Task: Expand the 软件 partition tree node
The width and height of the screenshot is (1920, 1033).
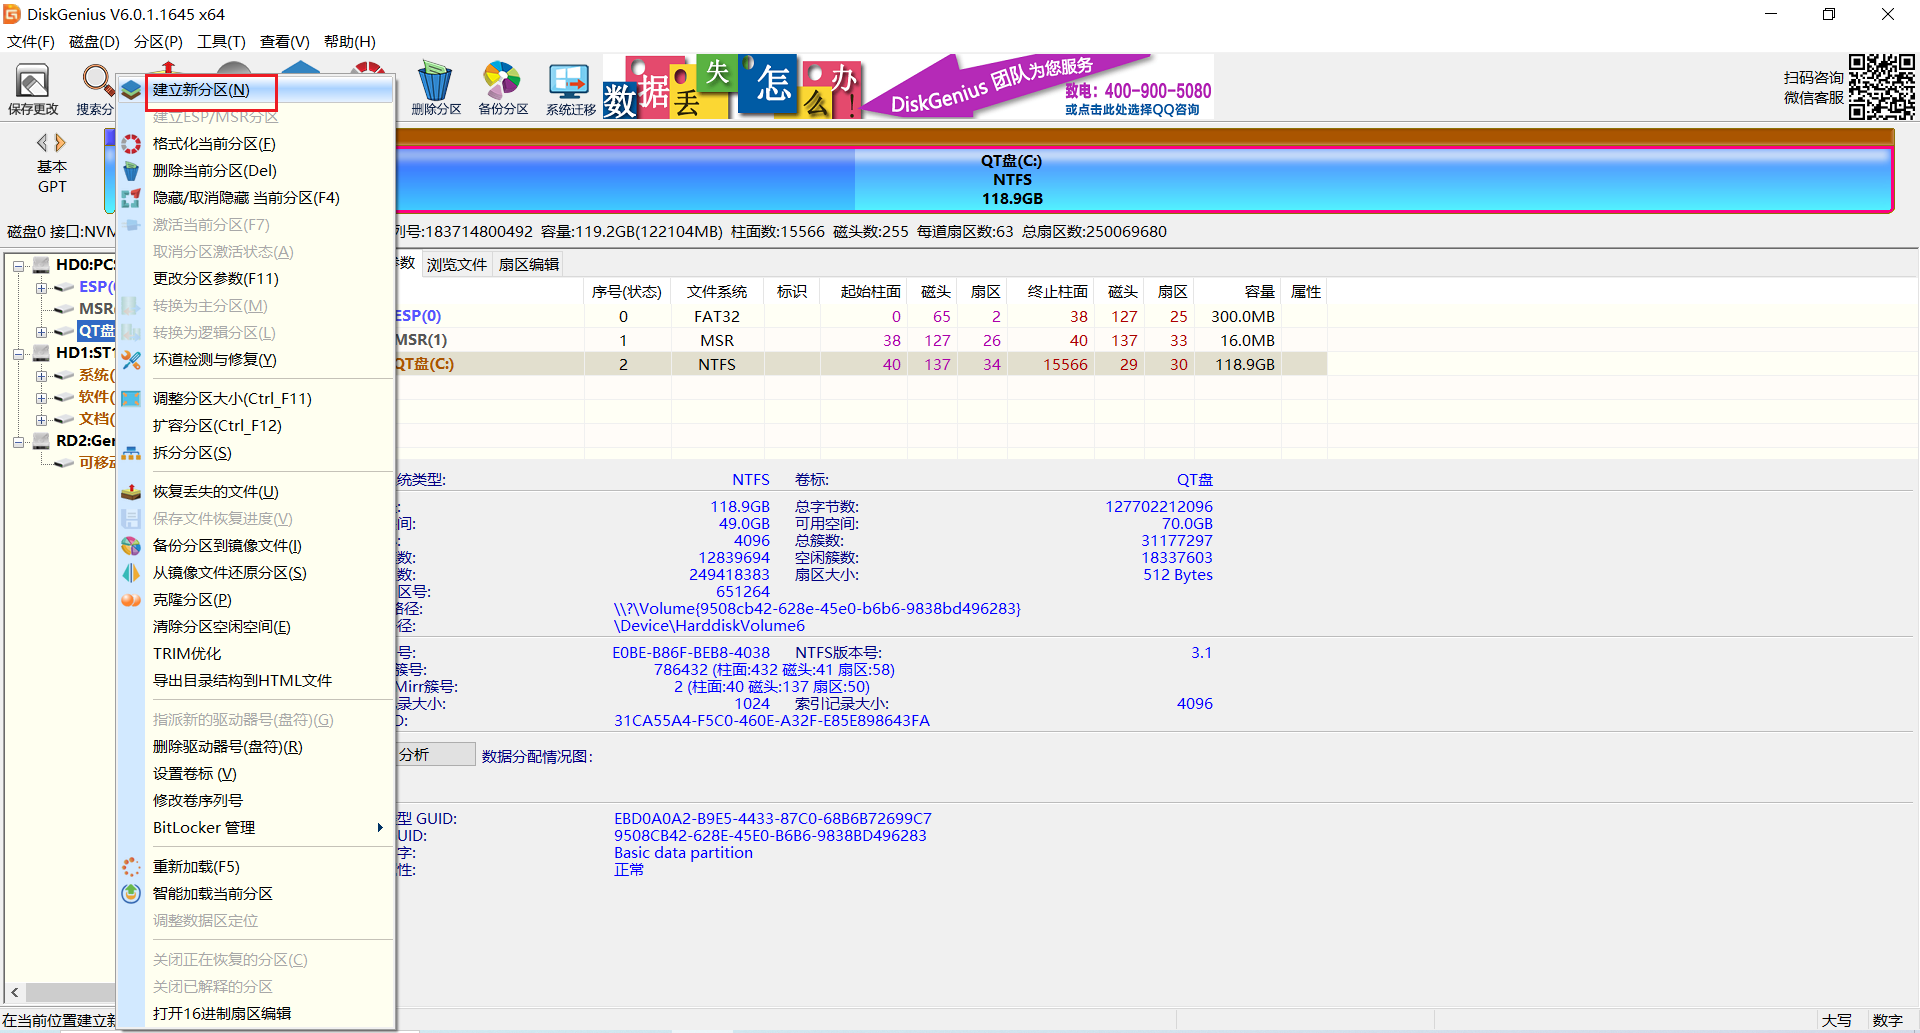Action: click(41, 397)
